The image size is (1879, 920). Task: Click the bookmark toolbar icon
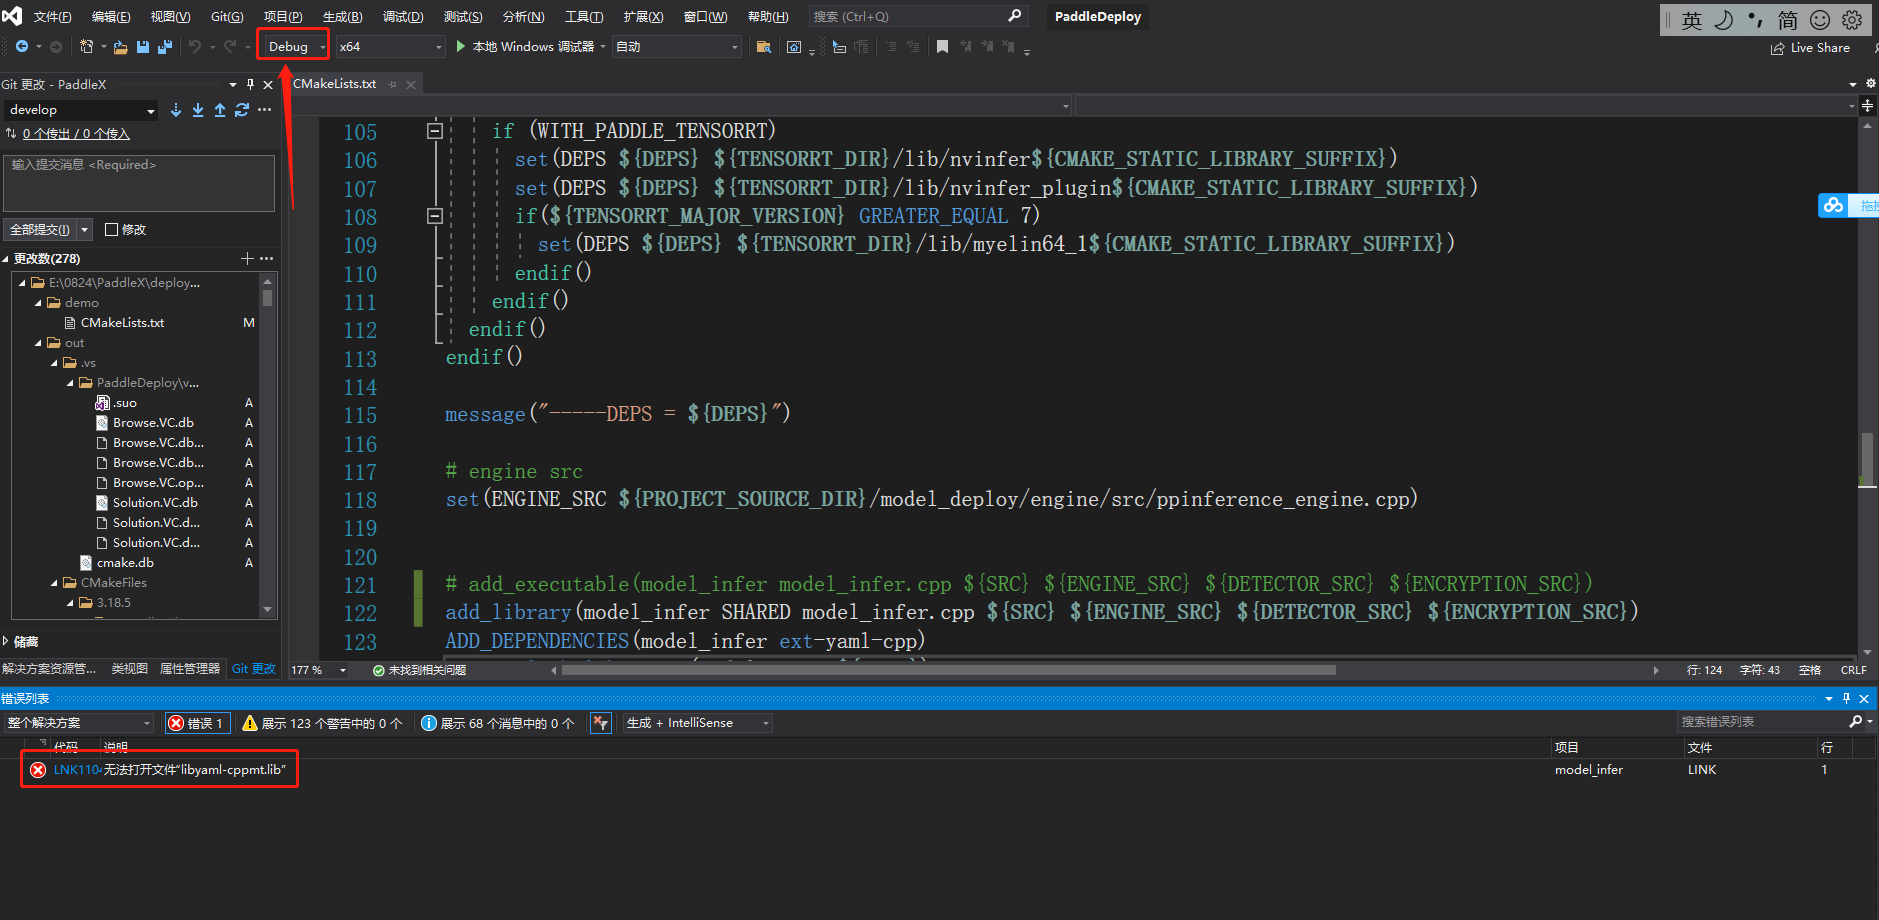pyautogui.click(x=942, y=47)
